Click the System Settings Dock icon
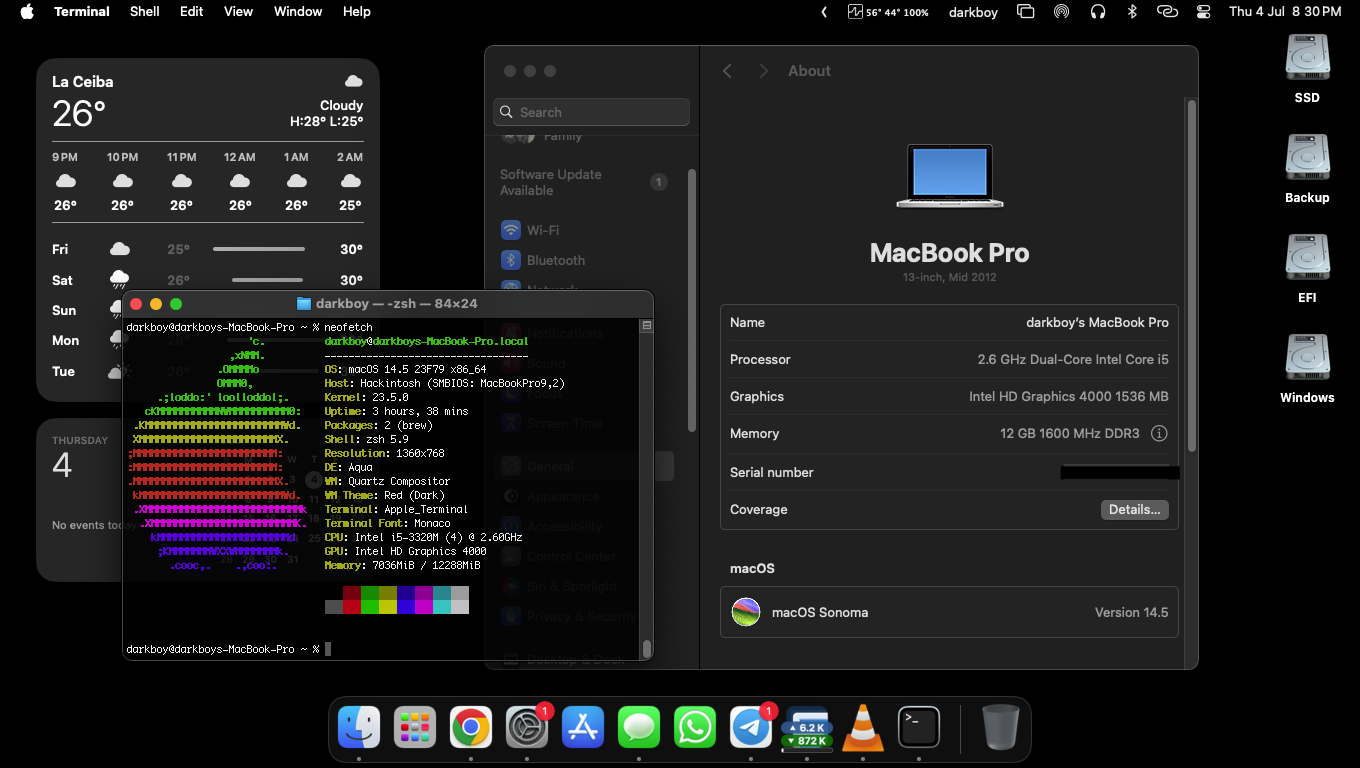Viewport: 1360px width, 768px height. [x=527, y=727]
